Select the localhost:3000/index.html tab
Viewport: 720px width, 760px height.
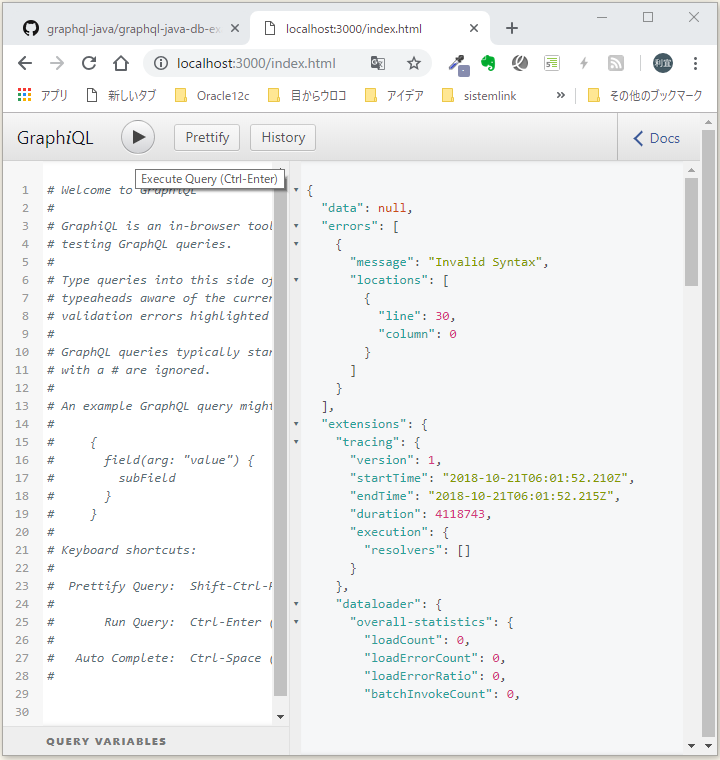click(353, 29)
